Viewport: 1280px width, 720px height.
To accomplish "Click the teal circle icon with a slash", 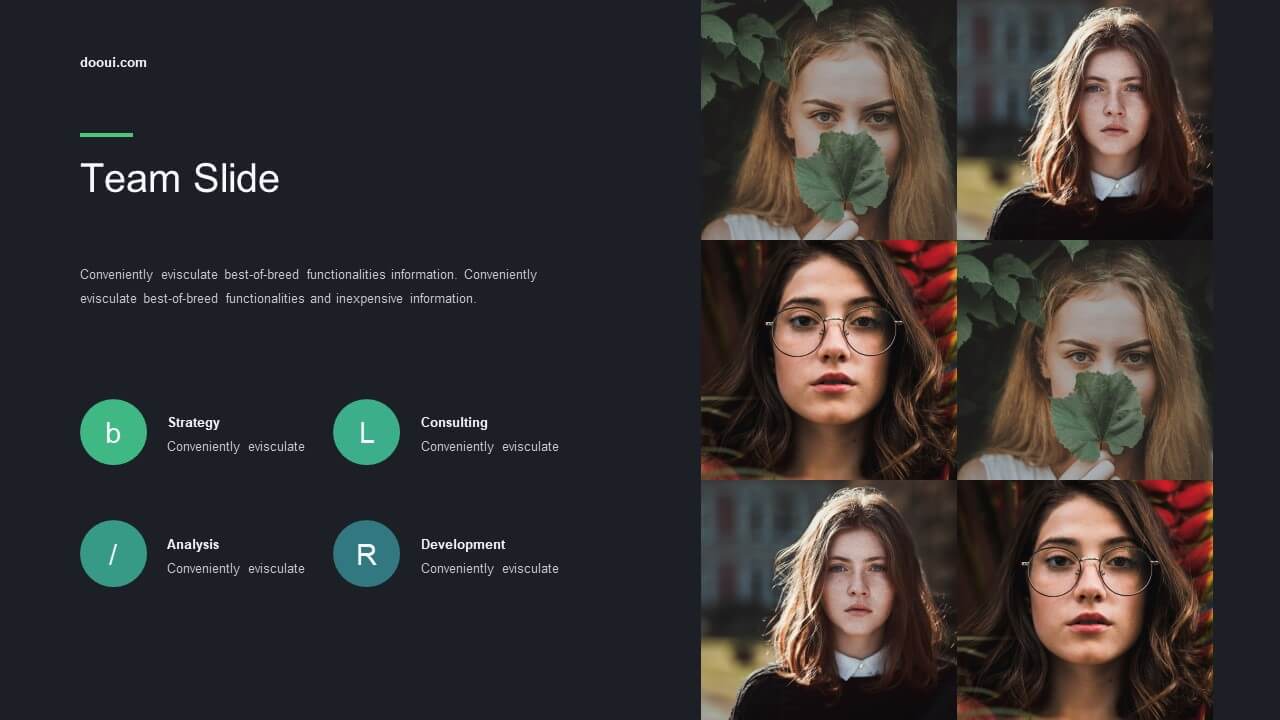I will (113, 553).
